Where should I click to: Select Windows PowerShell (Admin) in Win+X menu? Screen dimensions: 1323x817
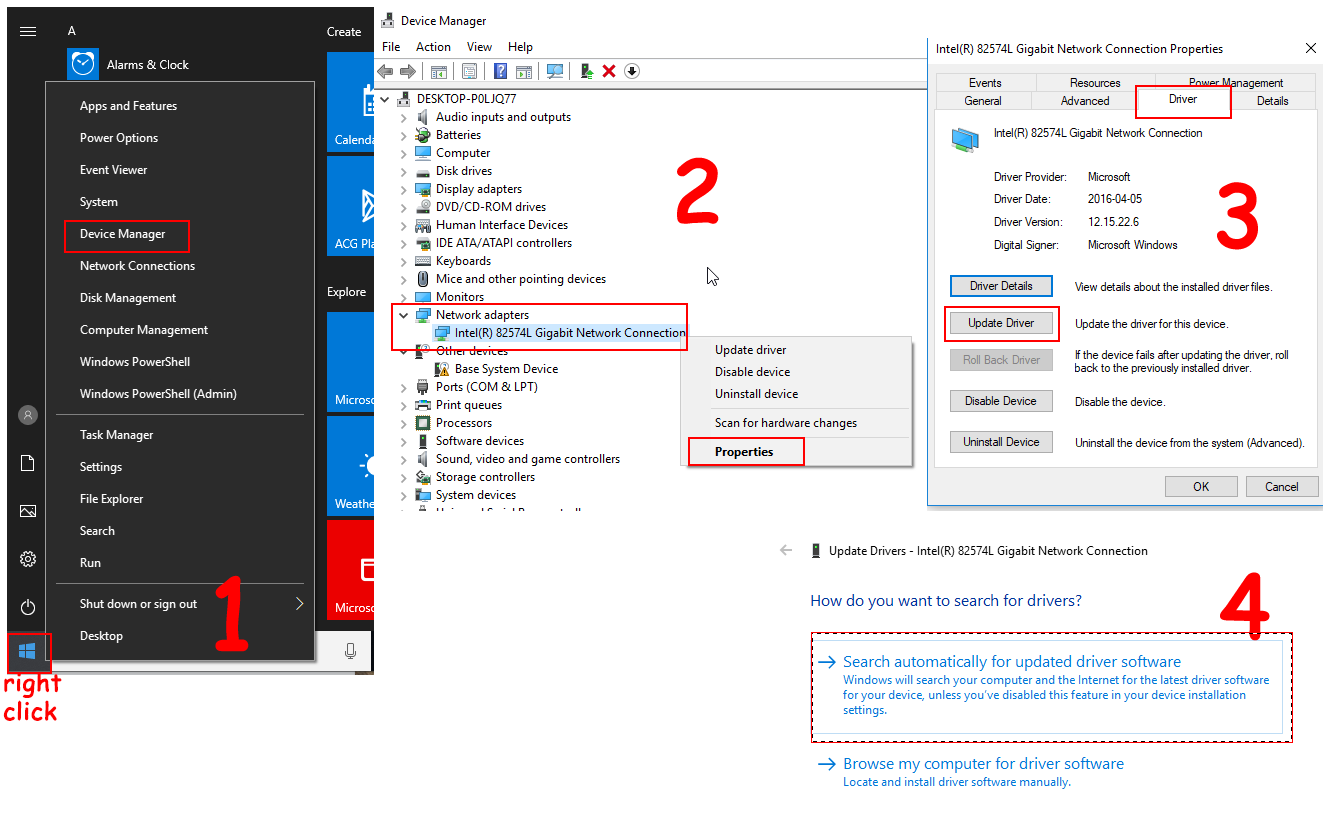158,394
